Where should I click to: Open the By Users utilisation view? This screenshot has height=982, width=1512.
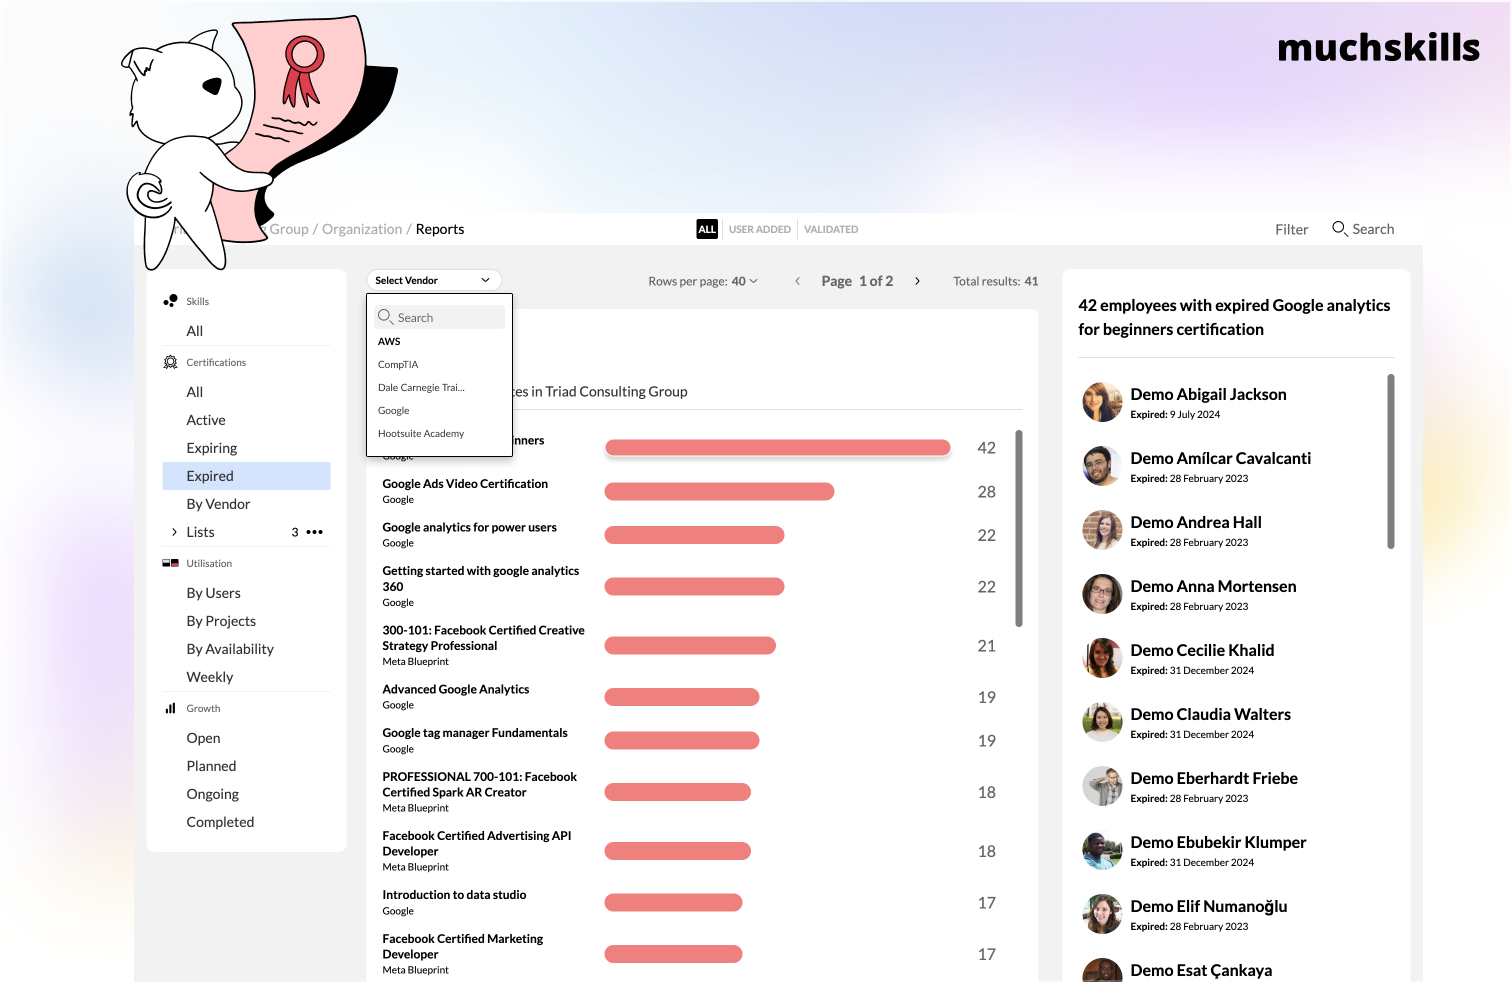pyautogui.click(x=213, y=593)
